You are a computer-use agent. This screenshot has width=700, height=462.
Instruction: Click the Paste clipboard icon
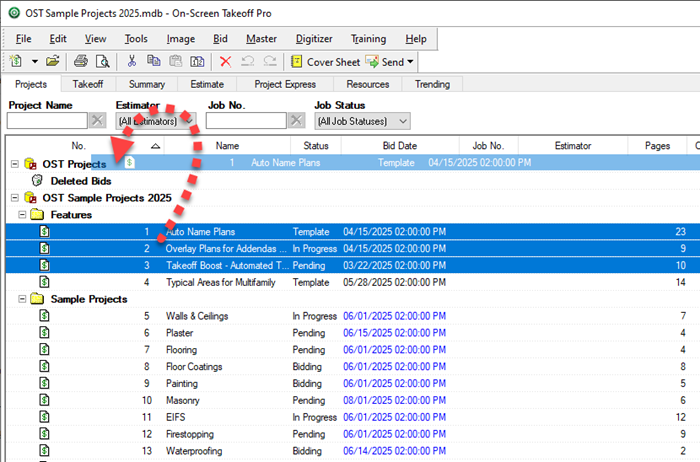coord(175,61)
